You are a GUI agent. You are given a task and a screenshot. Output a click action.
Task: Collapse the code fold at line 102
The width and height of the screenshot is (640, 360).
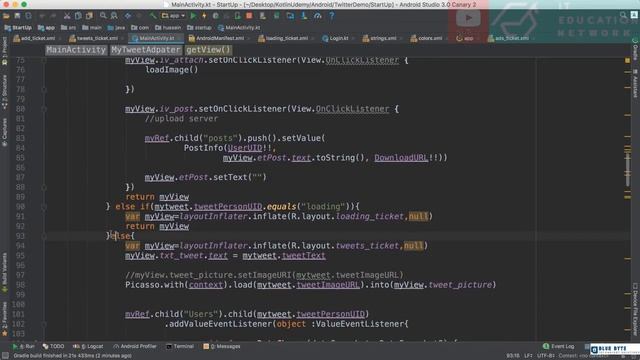pos(44,324)
